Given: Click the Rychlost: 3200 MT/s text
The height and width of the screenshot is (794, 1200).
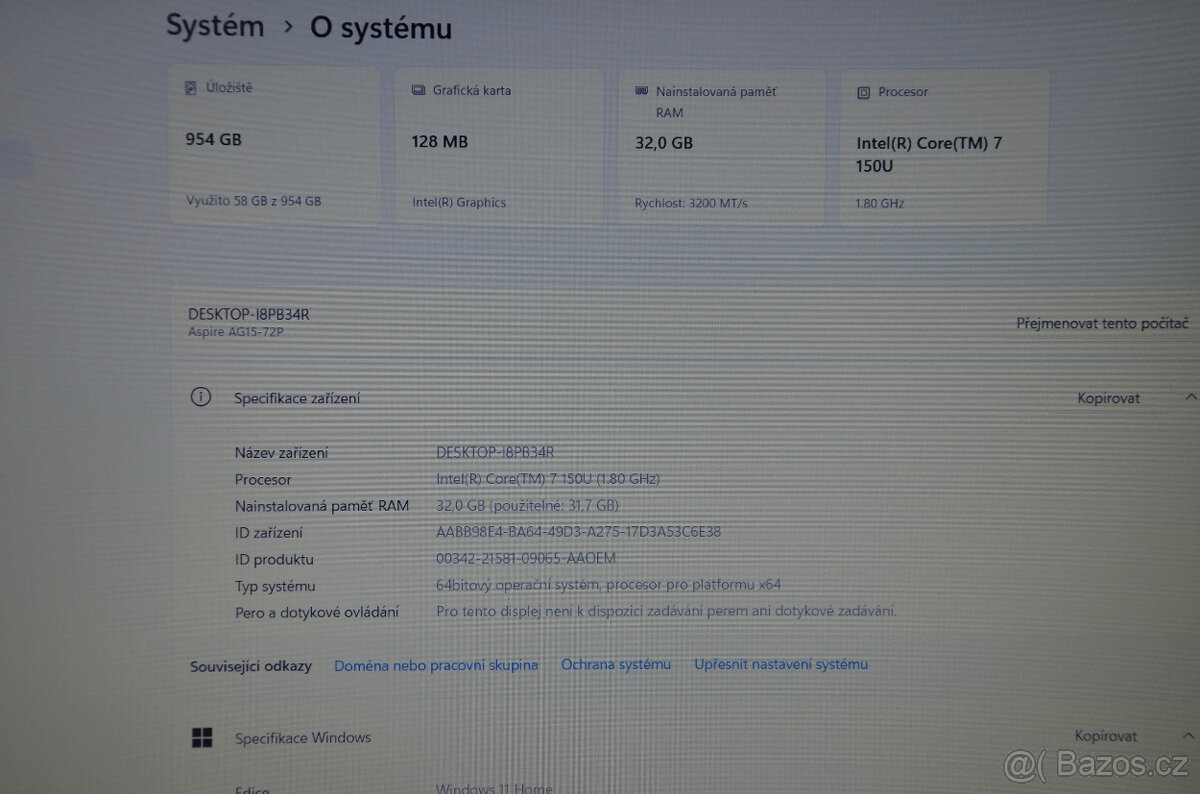Looking at the screenshot, I should (691, 203).
